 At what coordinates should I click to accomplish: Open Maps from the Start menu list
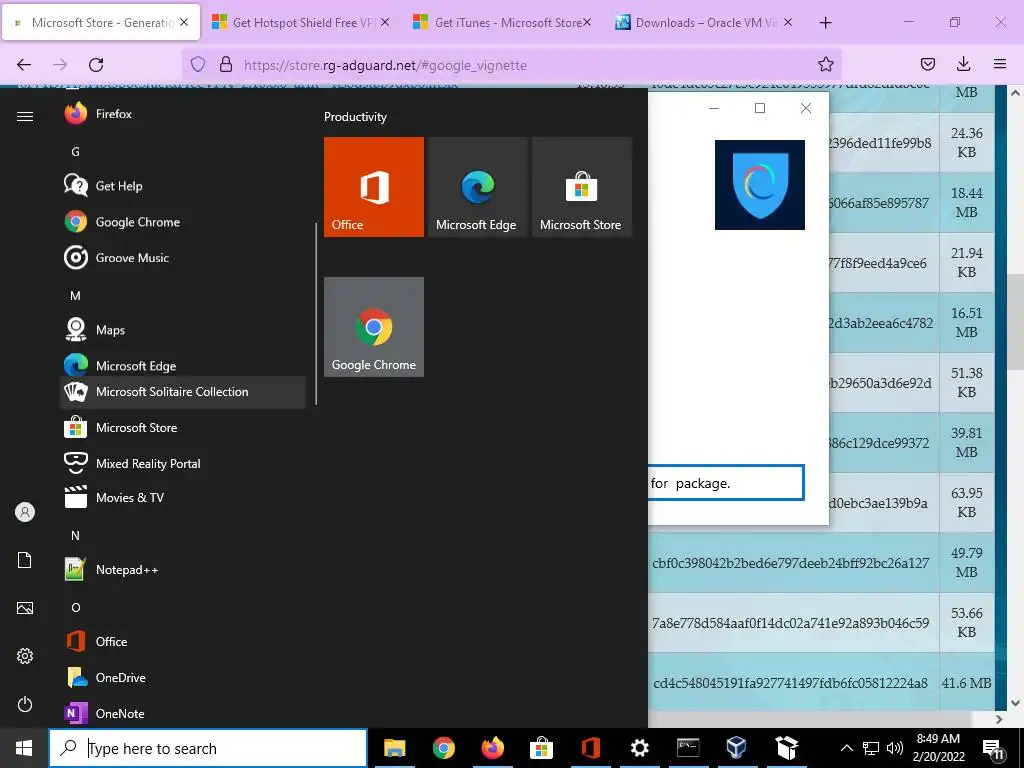(183, 329)
